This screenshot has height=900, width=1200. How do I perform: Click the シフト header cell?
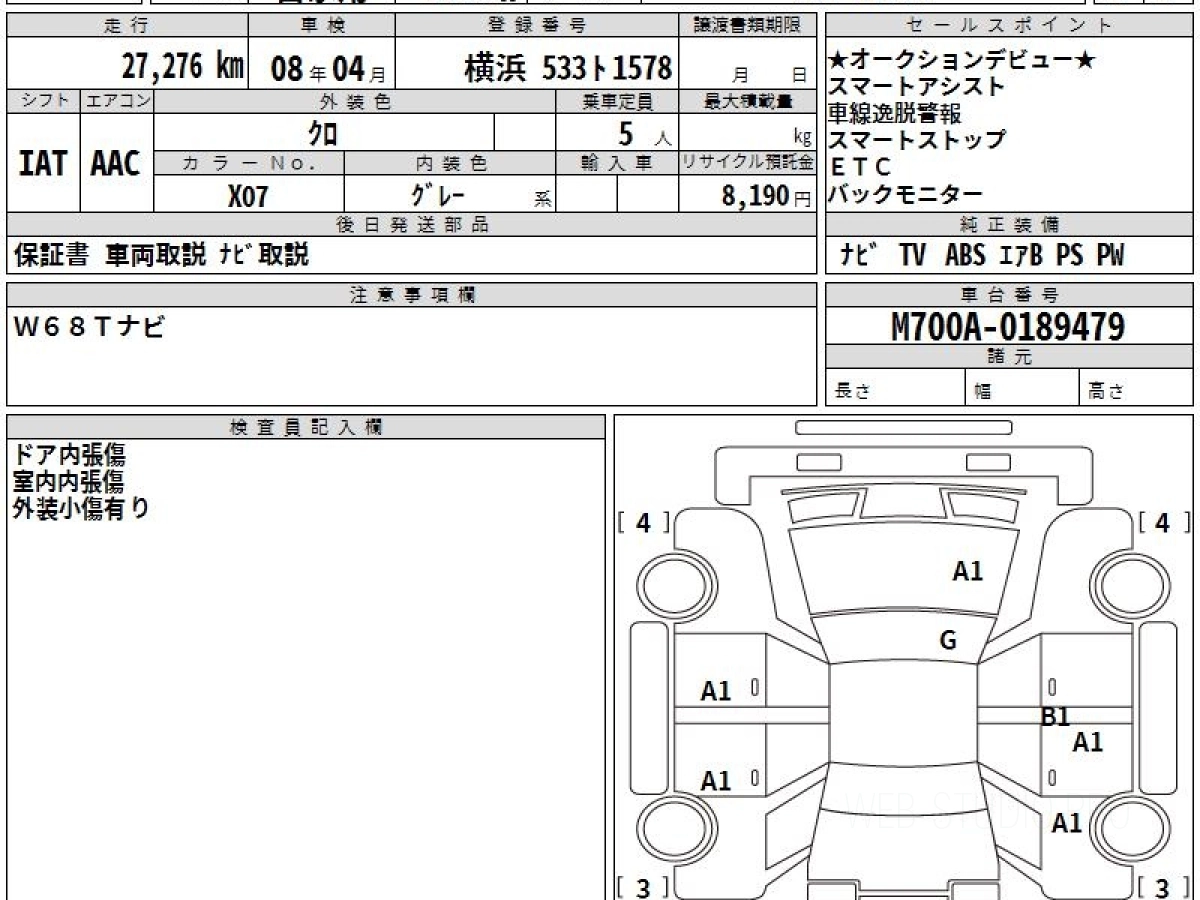(x=43, y=101)
